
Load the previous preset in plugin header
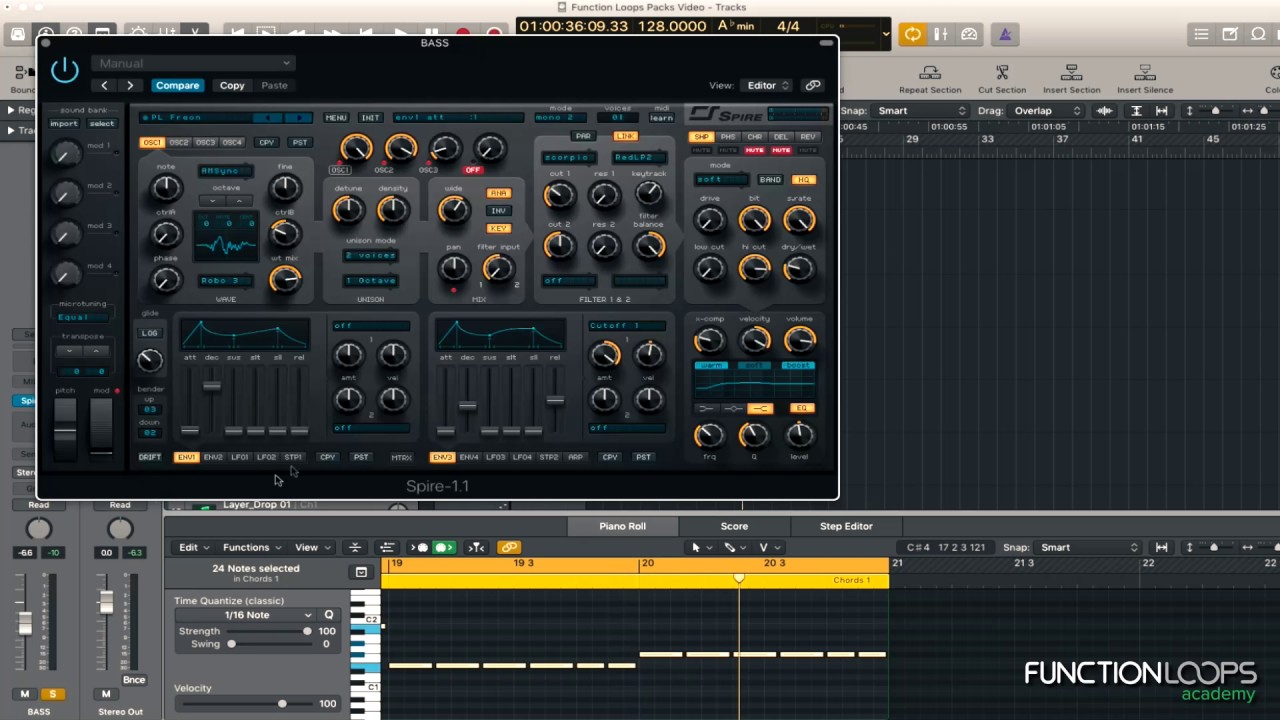[104, 86]
